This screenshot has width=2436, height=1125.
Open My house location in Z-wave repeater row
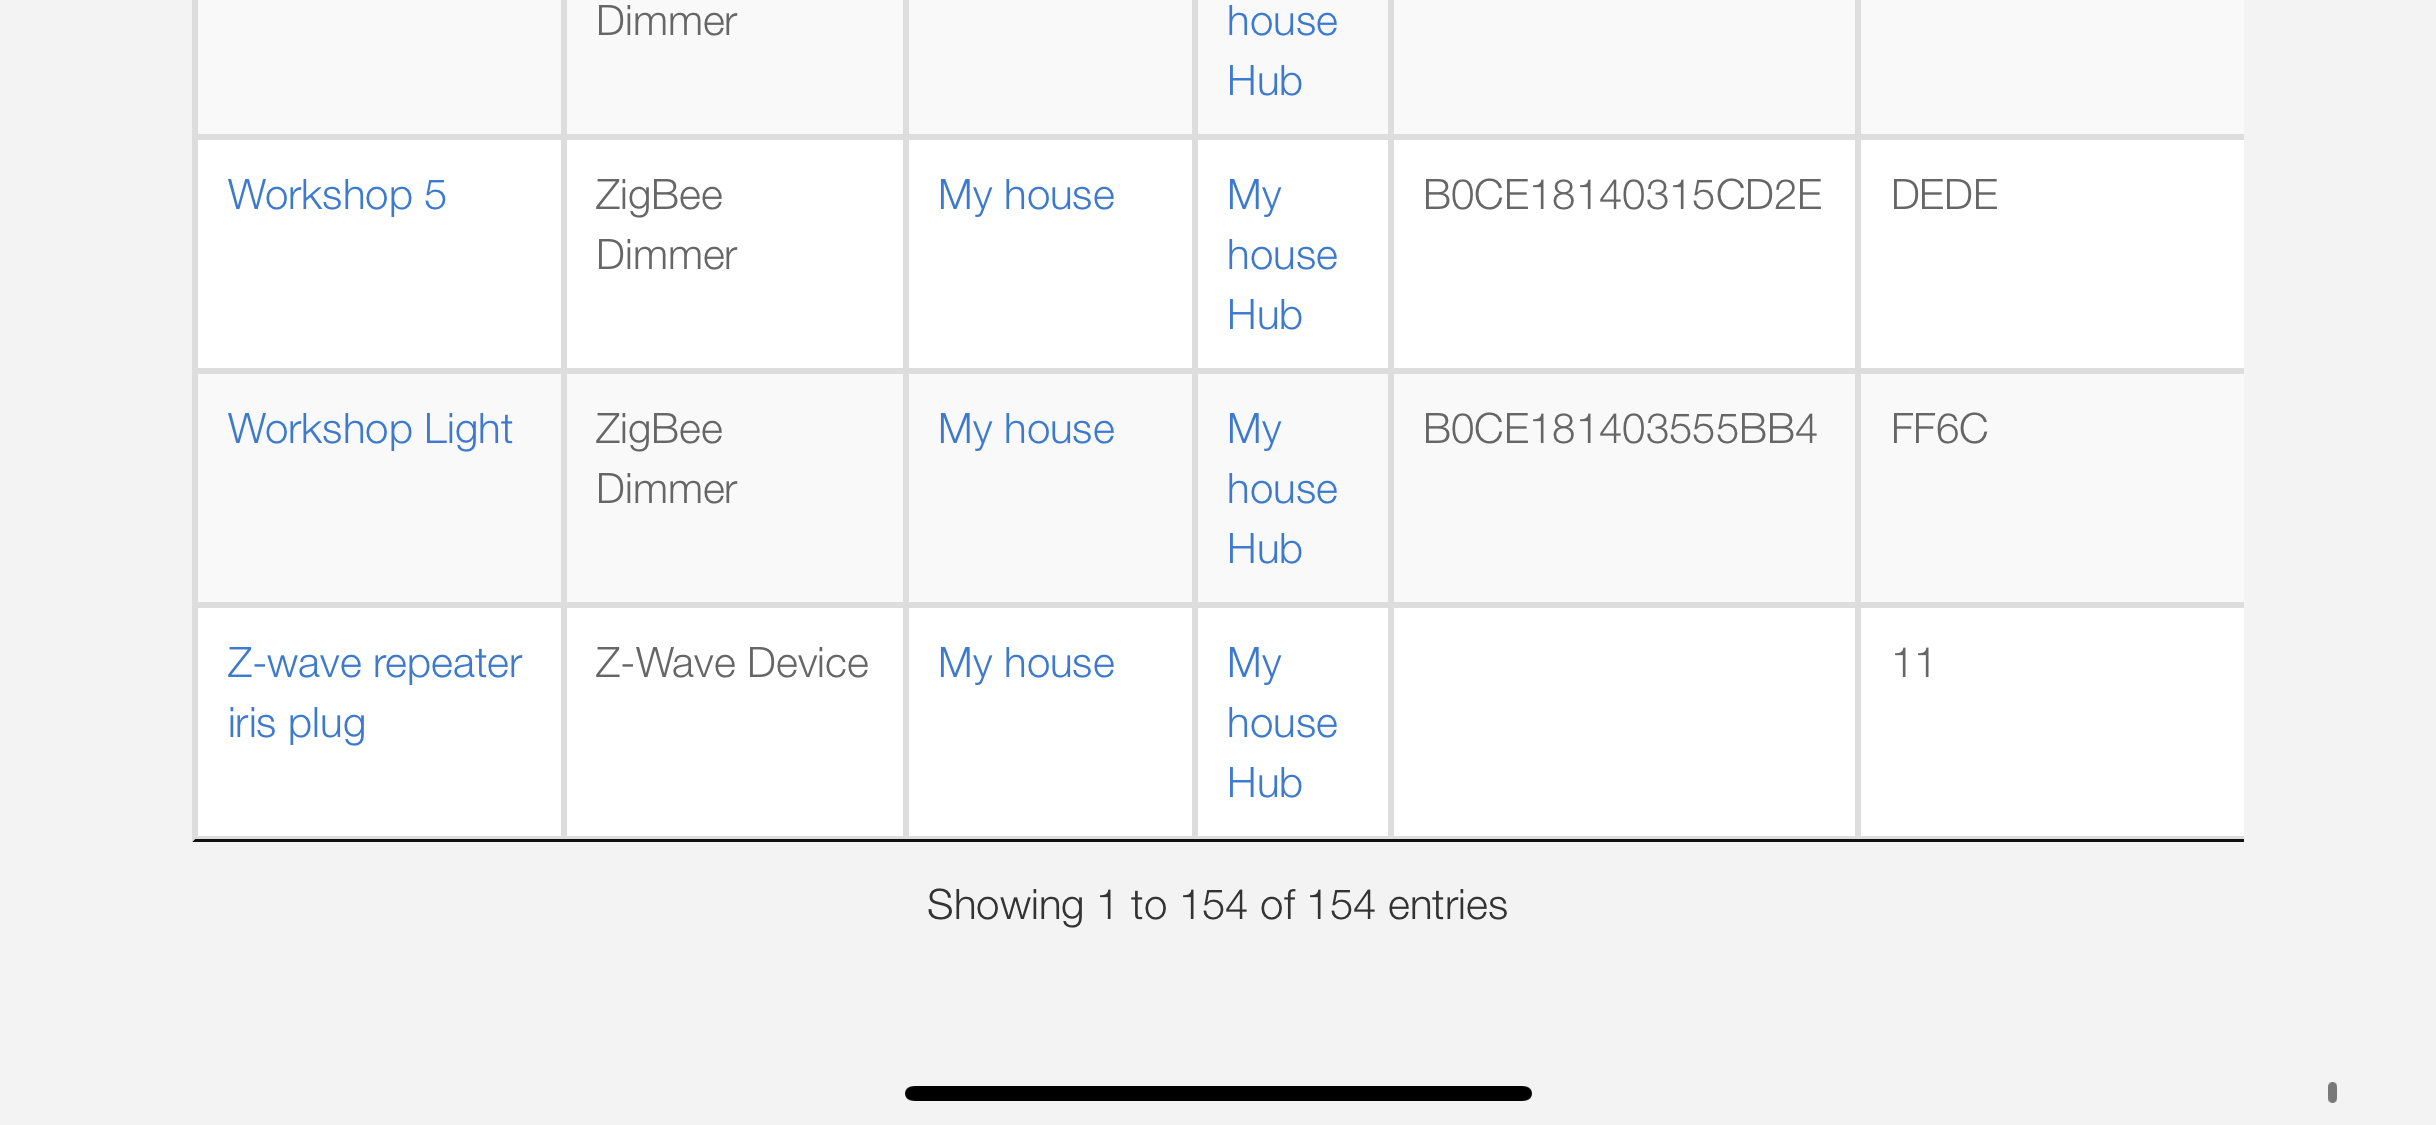click(x=1026, y=664)
